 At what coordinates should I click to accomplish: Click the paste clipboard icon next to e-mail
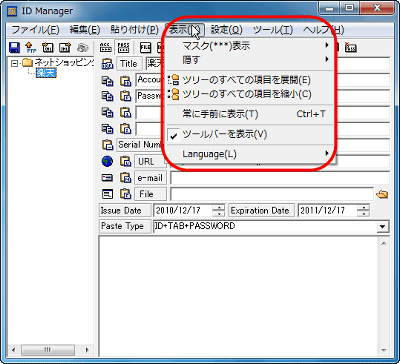click(126, 178)
